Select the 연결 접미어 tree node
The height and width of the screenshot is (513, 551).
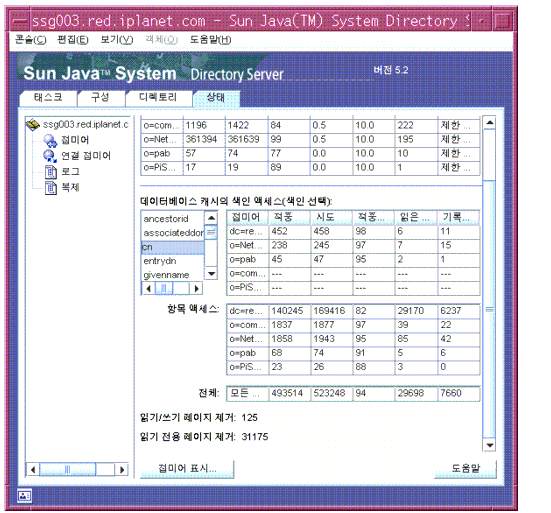pyautogui.click(x=86, y=156)
